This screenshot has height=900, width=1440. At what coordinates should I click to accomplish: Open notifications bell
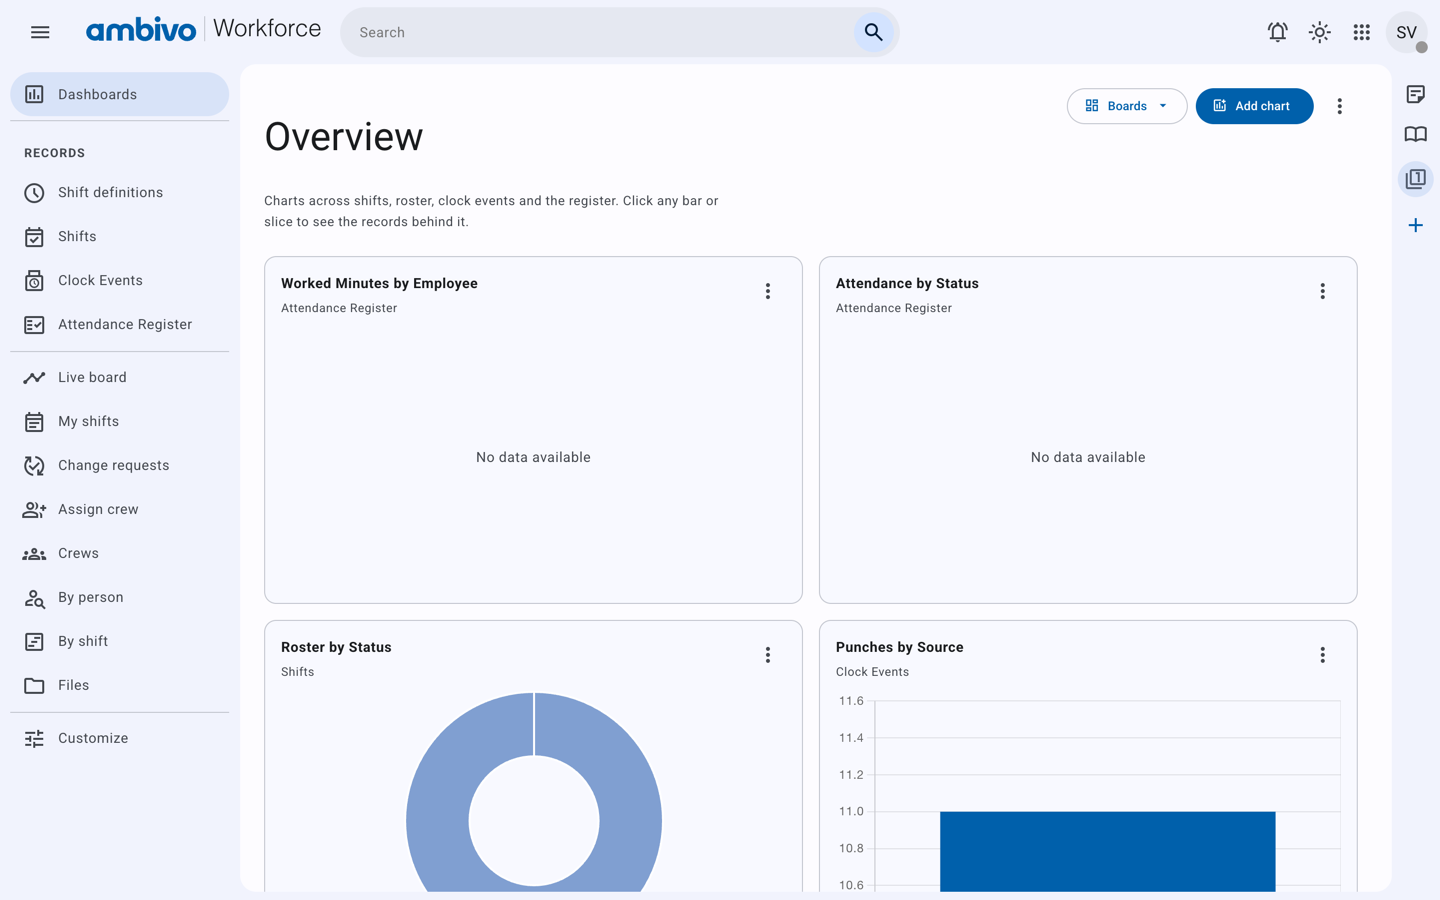pos(1277,32)
